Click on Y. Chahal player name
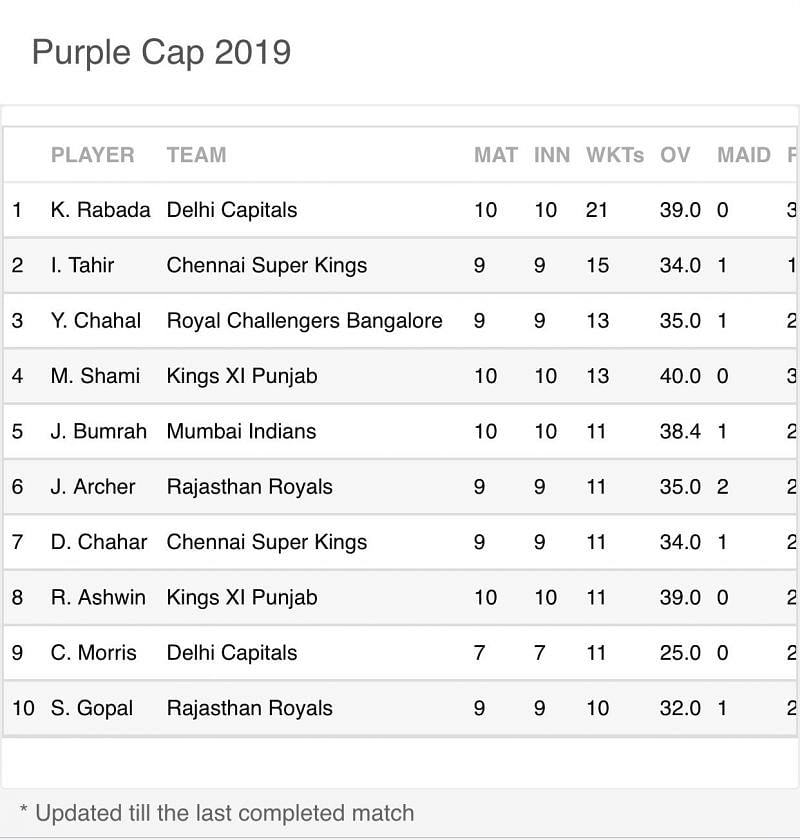 coord(96,321)
